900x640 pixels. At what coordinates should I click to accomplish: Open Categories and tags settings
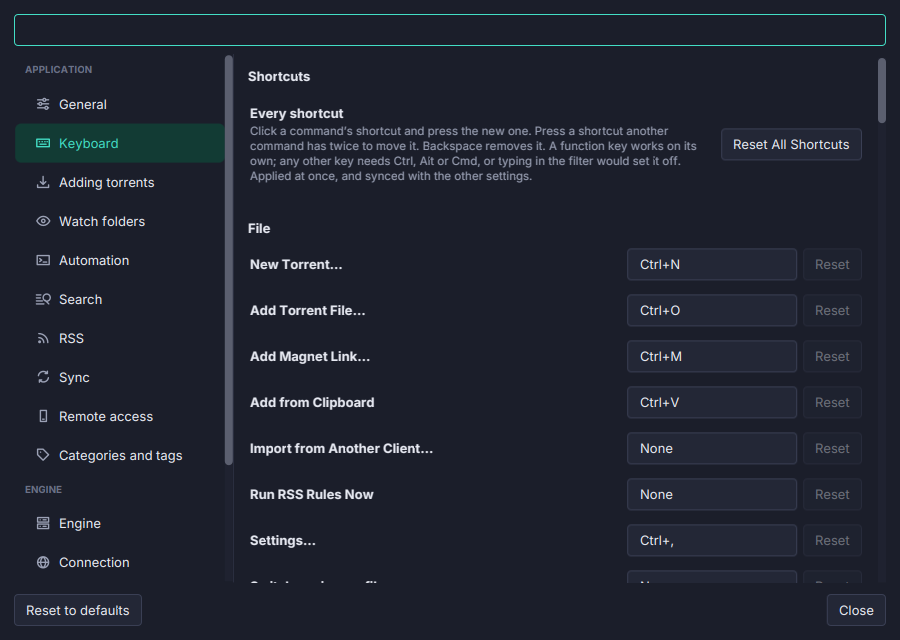tap(119, 455)
